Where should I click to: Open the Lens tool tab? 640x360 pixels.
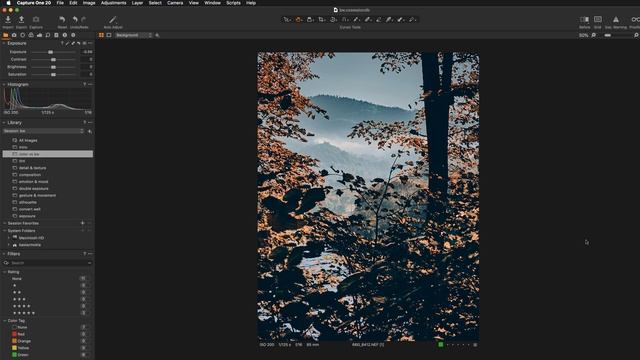coord(22,35)
